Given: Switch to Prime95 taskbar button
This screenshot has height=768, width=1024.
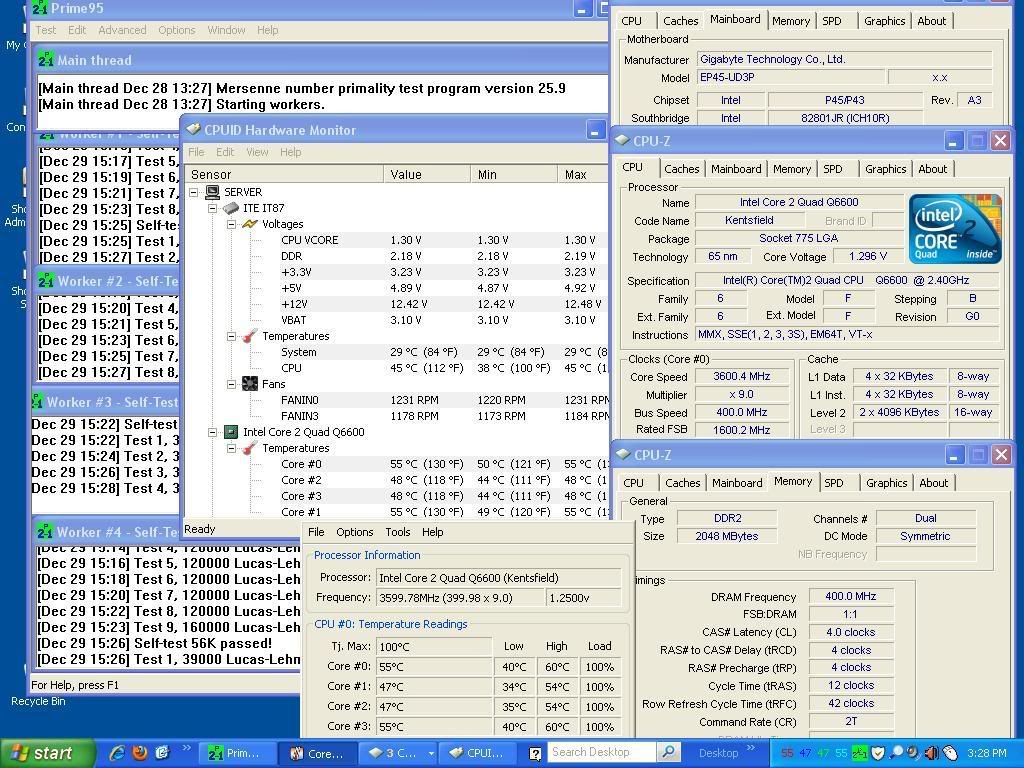Looking at the screenshot, I should [236, 754].
